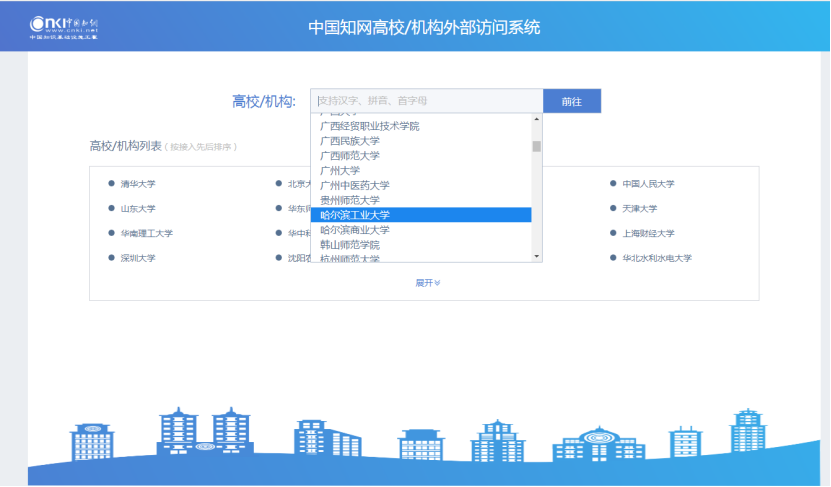Click the 高校/机构列表 heading
This screenshot has width=831, height=487.
[126, 146]
